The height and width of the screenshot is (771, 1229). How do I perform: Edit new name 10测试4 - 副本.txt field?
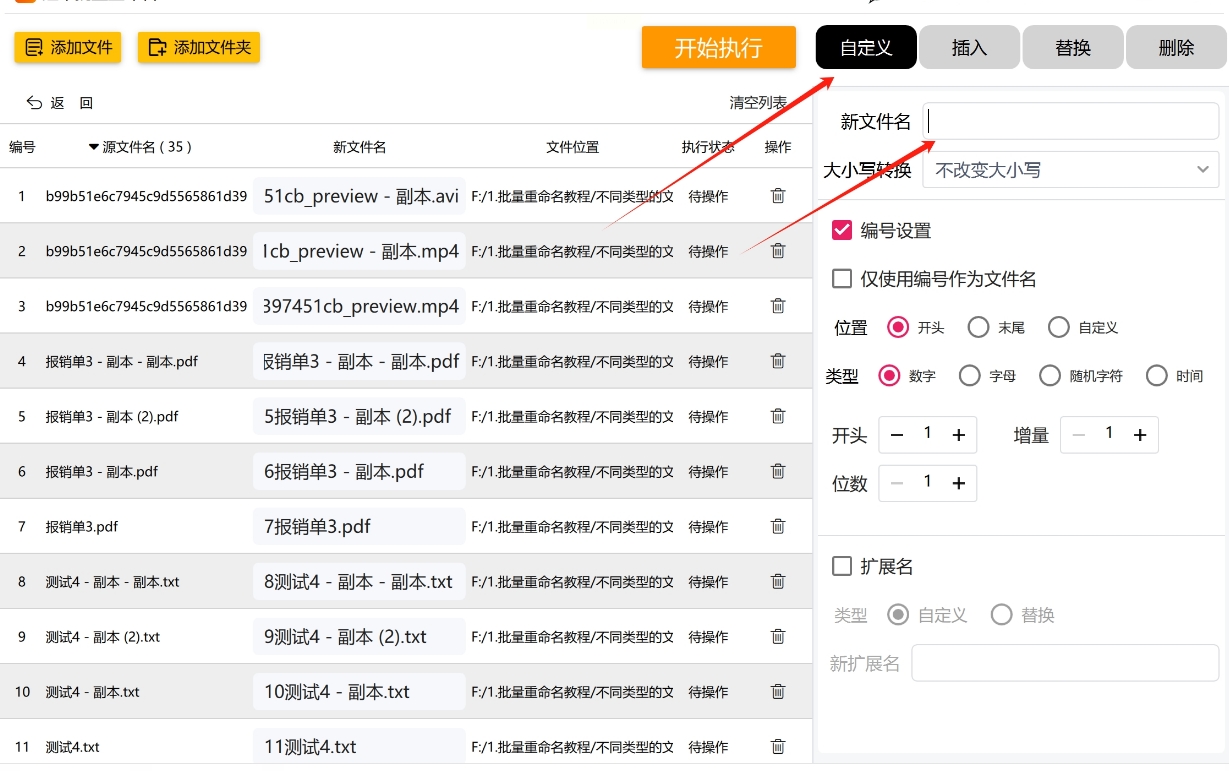pos(359,691)
